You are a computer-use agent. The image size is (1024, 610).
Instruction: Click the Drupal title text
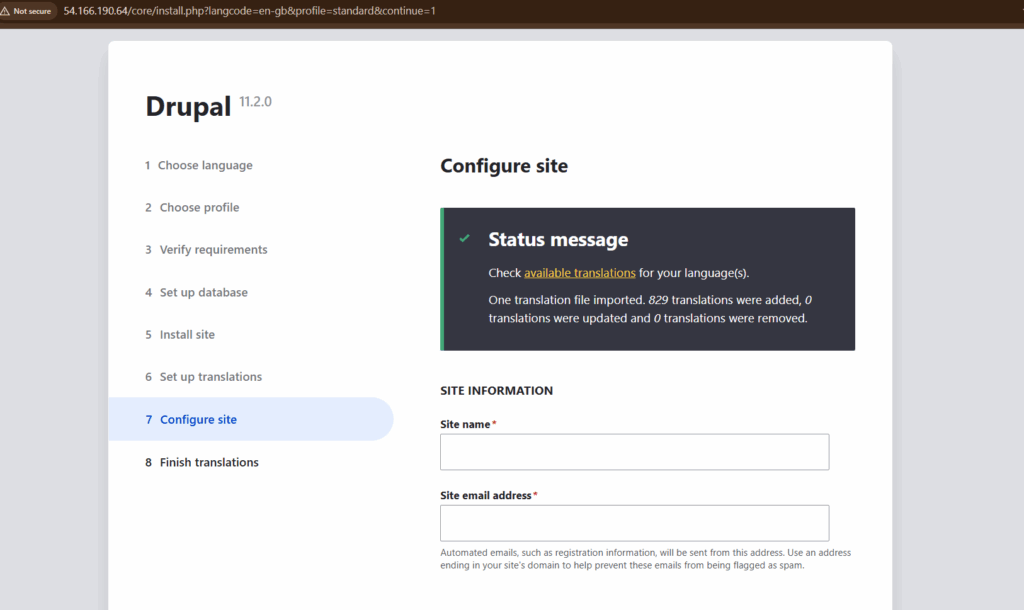pos(188,106)
